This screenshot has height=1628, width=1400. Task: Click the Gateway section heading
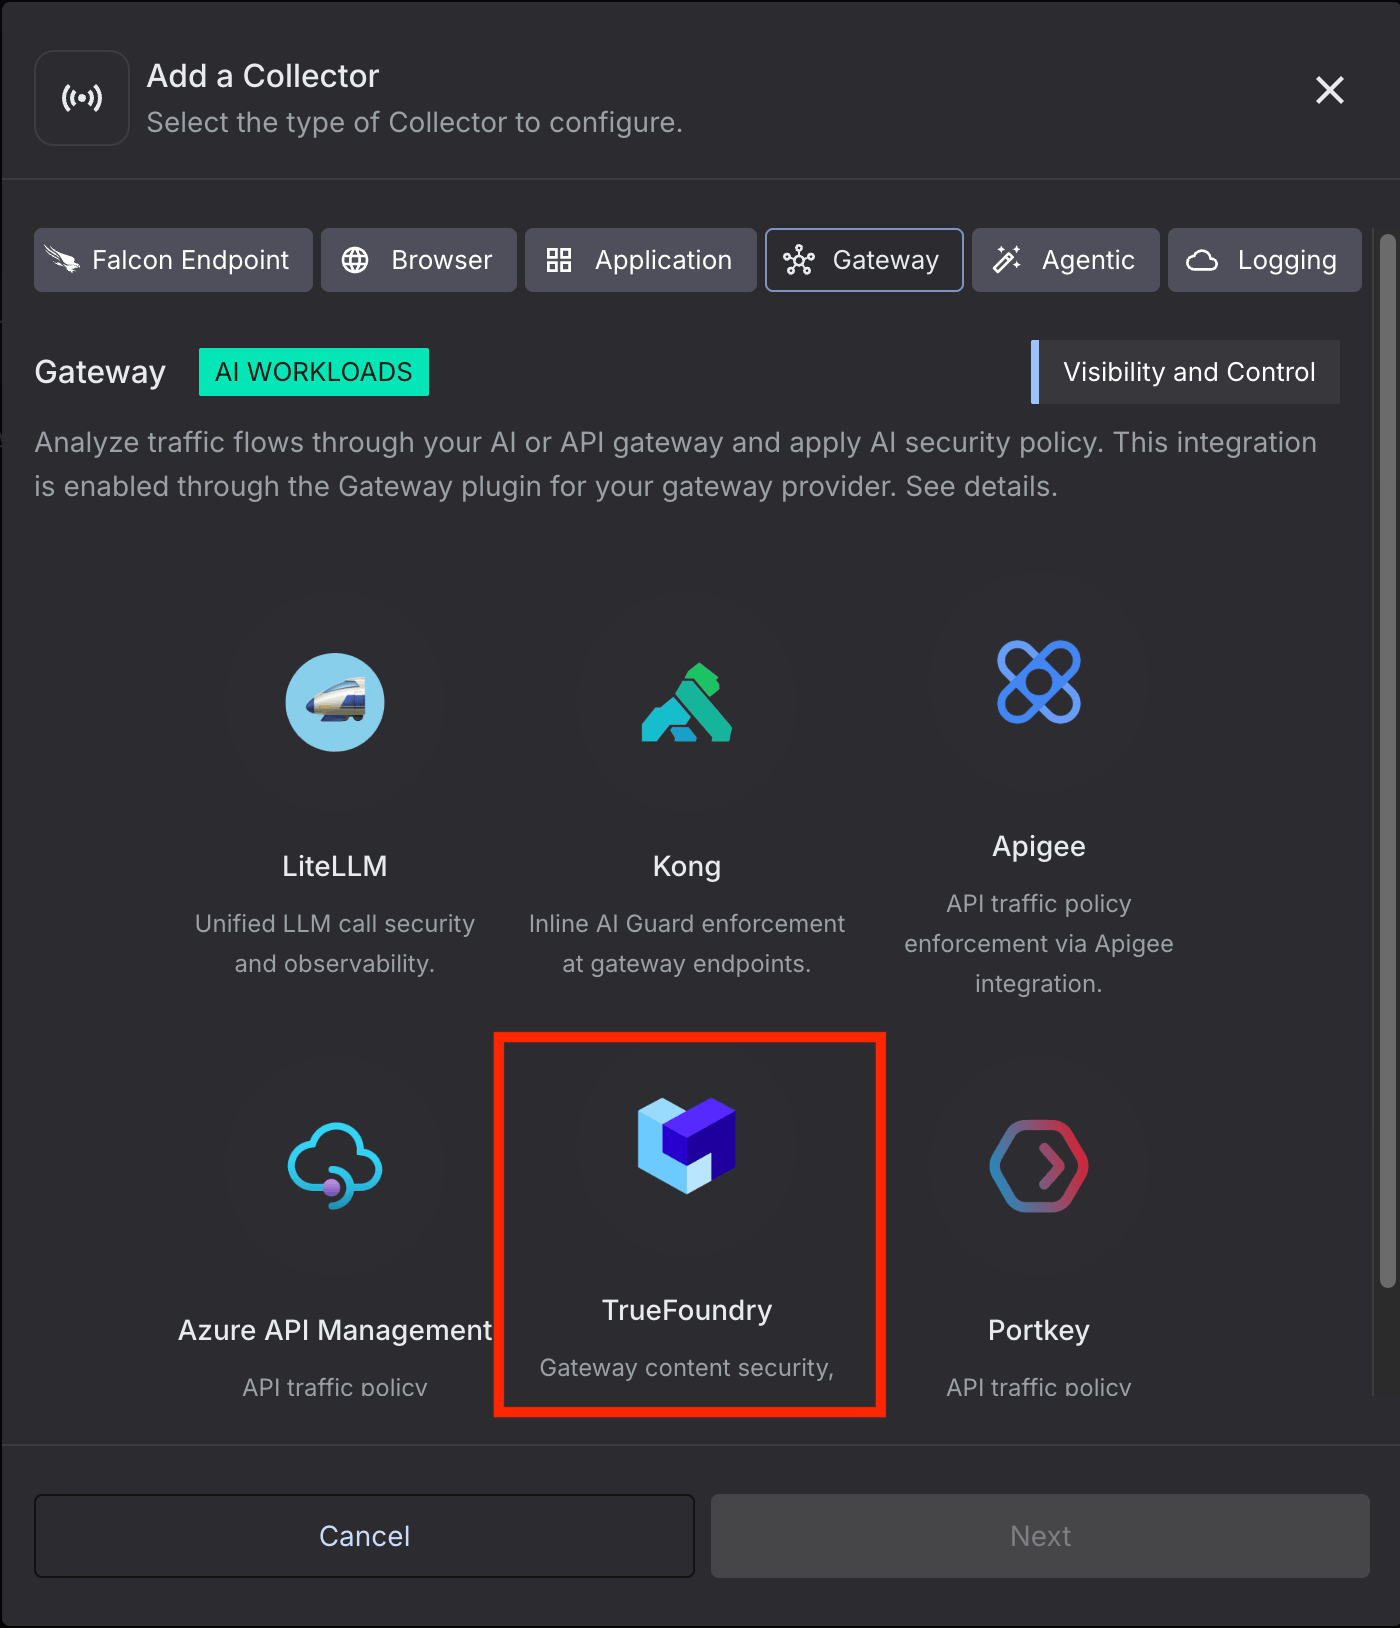100,372
